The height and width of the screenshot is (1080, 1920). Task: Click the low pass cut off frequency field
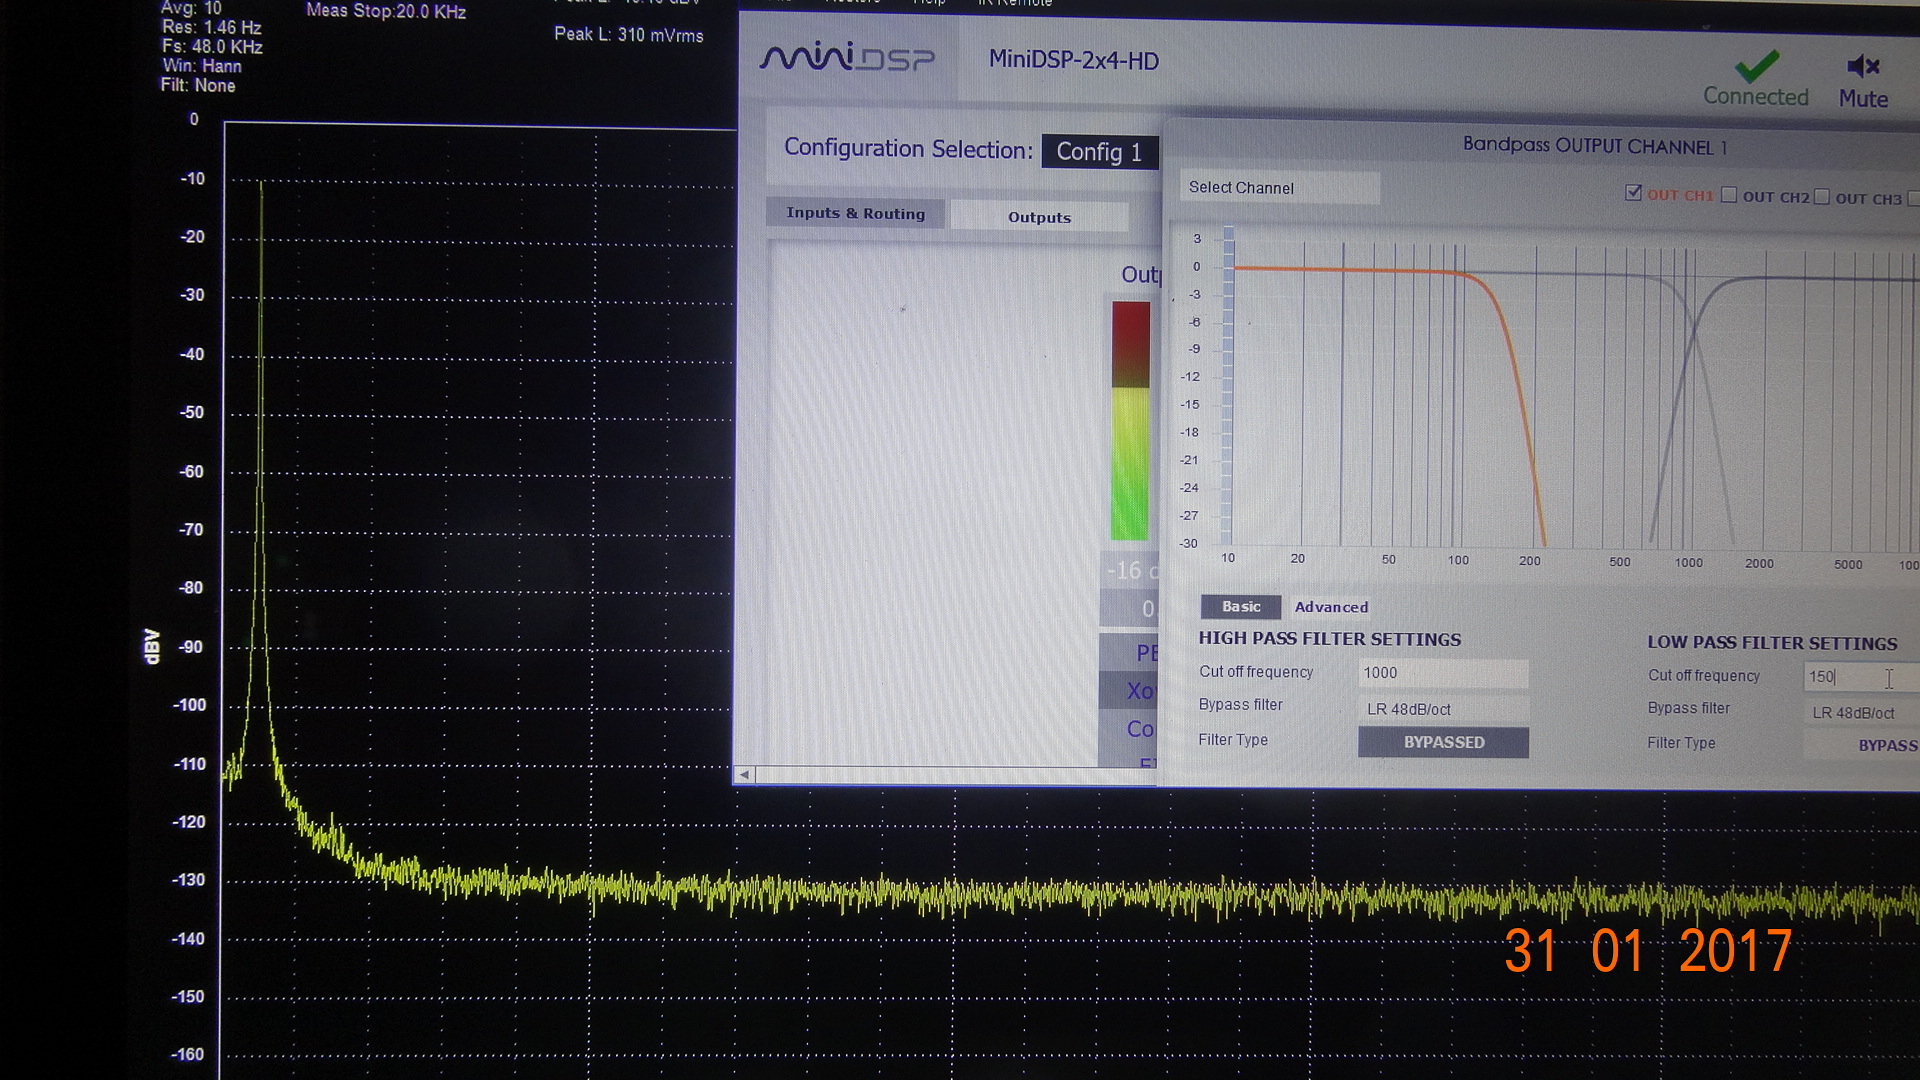click(x=1861, y=677)
